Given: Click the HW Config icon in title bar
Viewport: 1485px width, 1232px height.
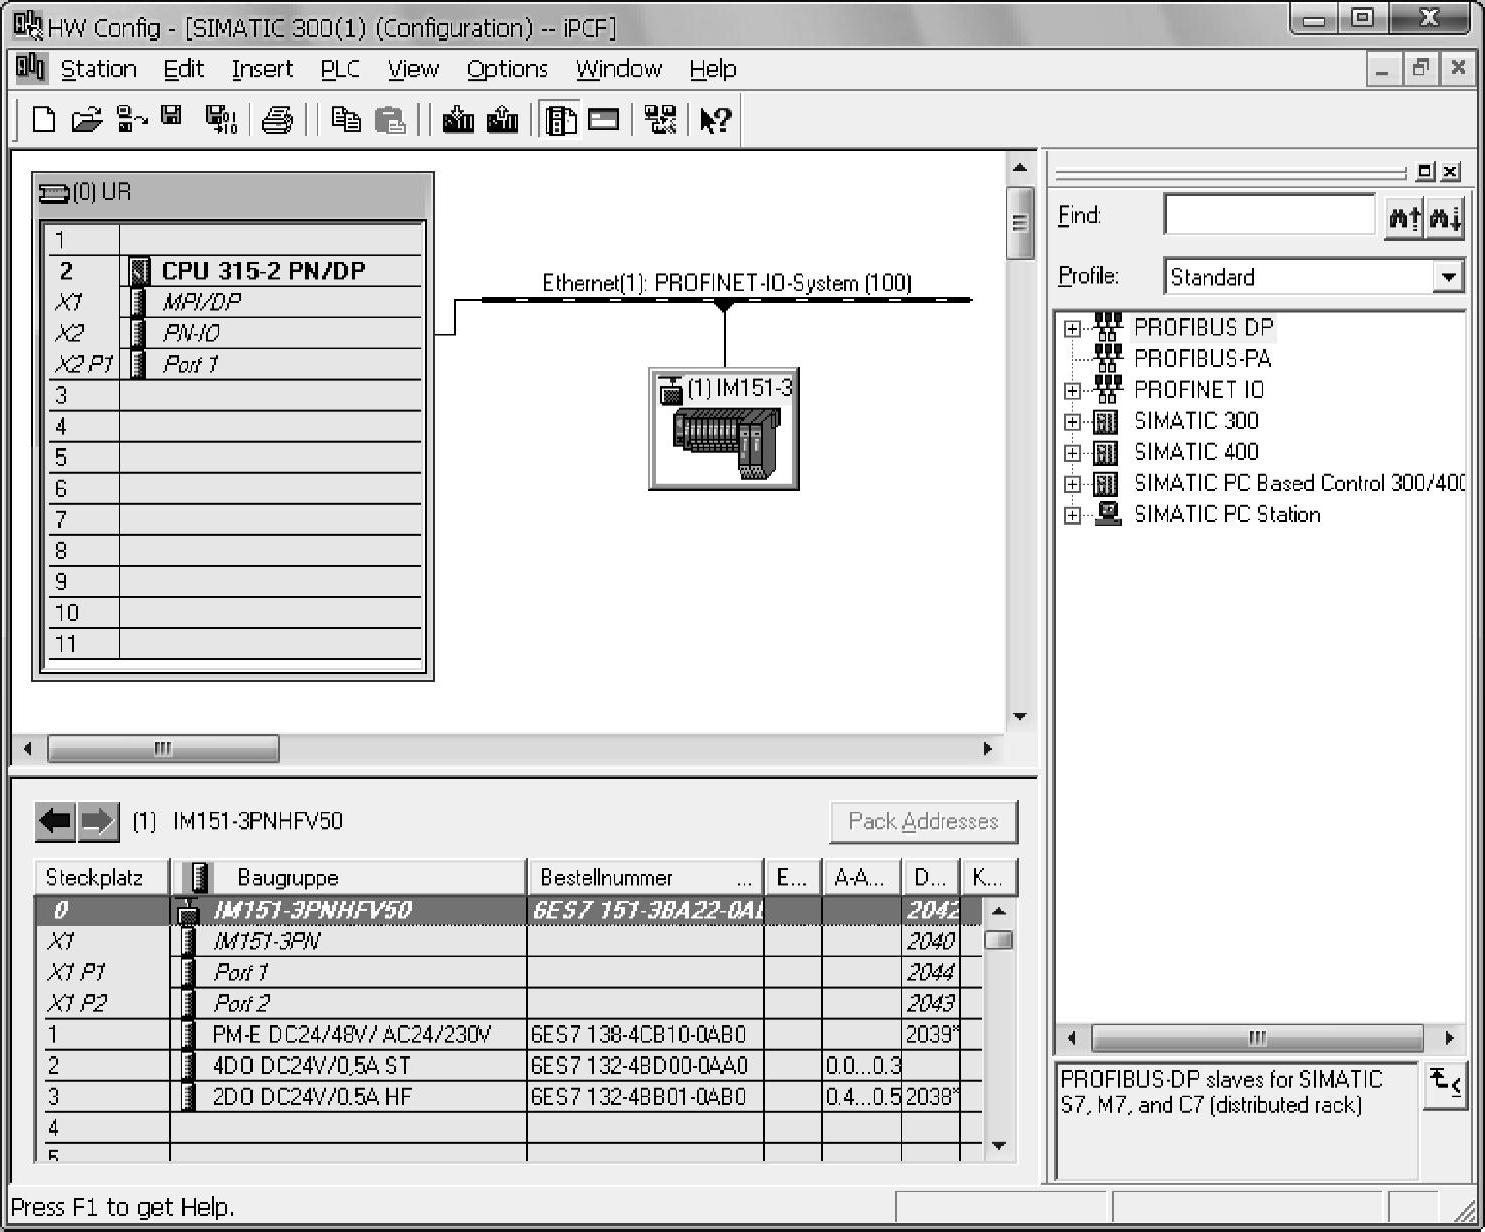Looking at the screenshot, I should point(28,25).
